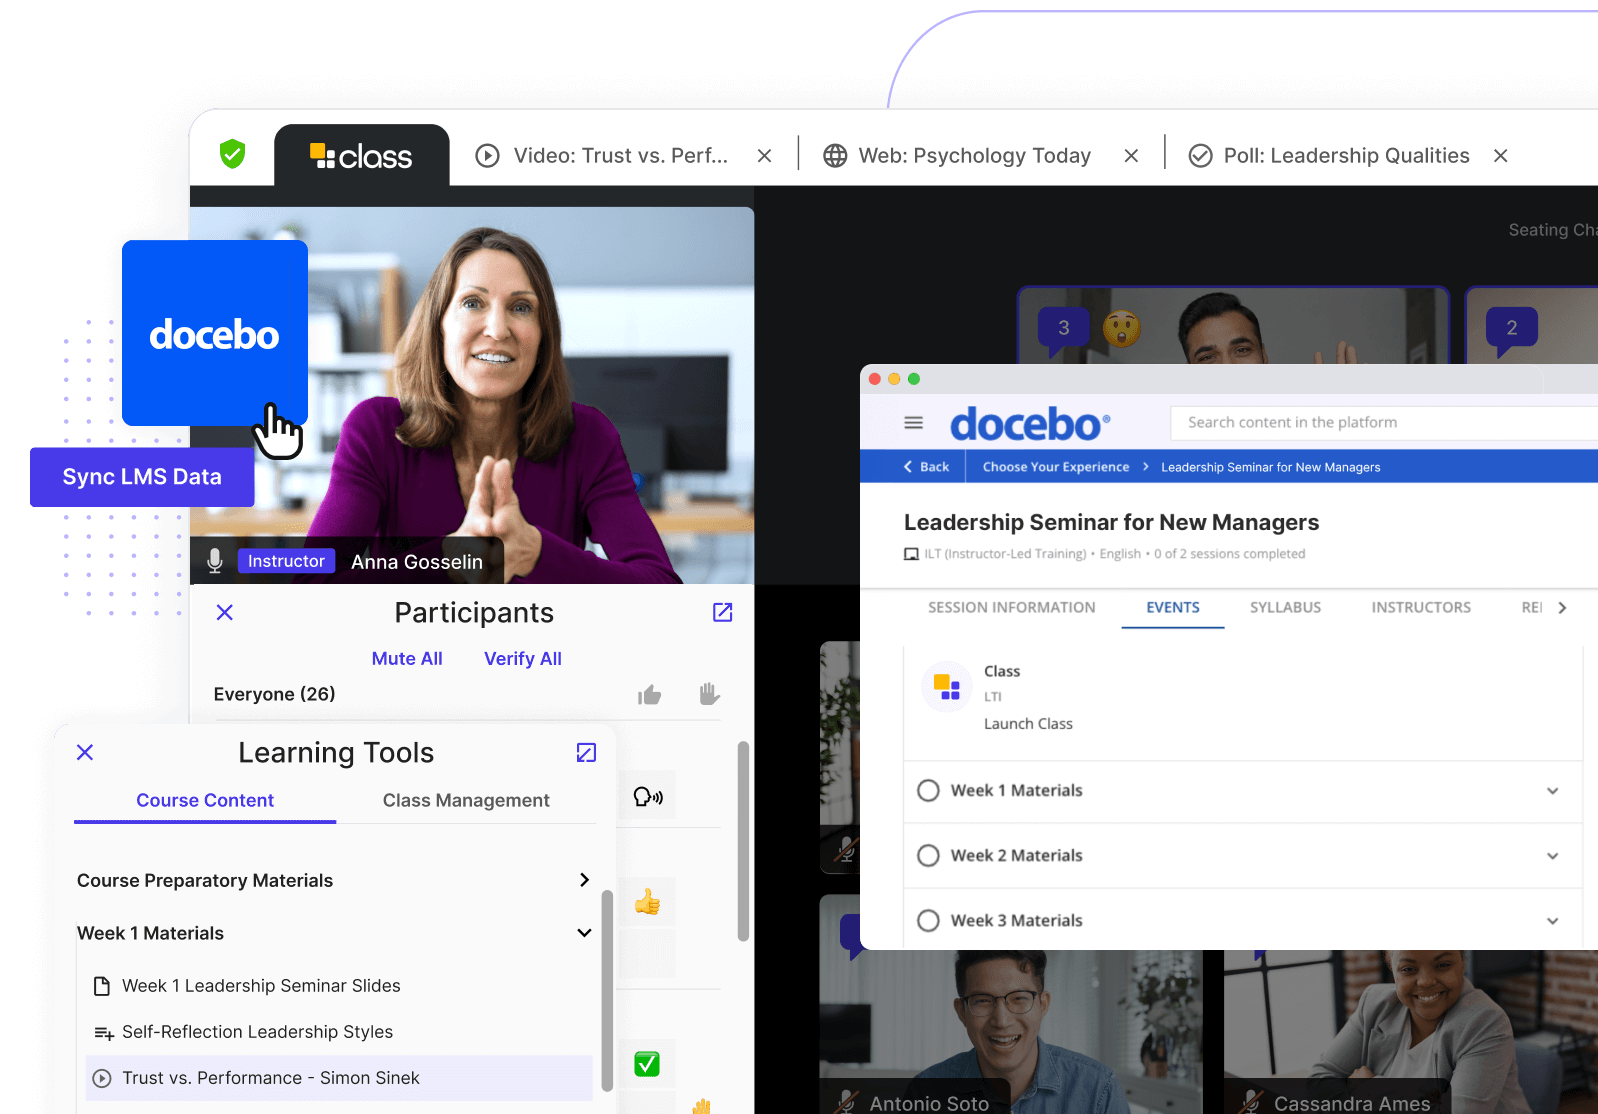Select the Week 2 Materials radio button
This screenshot has width=1598, height=1114.
928,855
